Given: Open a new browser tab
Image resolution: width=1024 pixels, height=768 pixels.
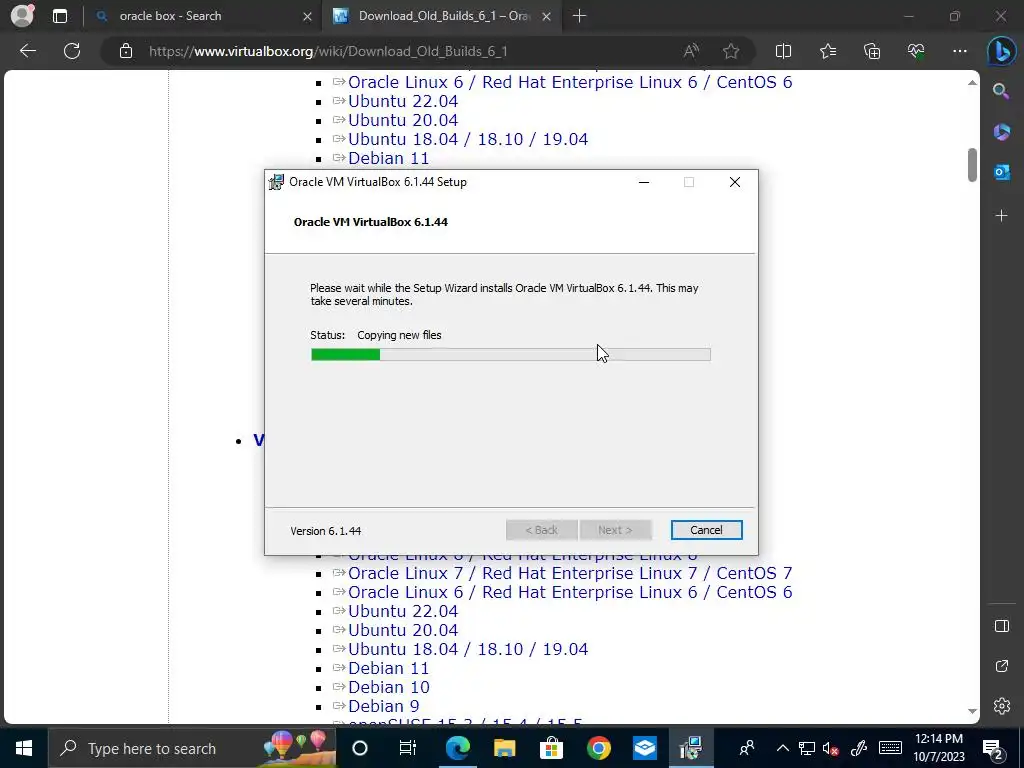Looking at the screenshot, I should tap(579, 16).
